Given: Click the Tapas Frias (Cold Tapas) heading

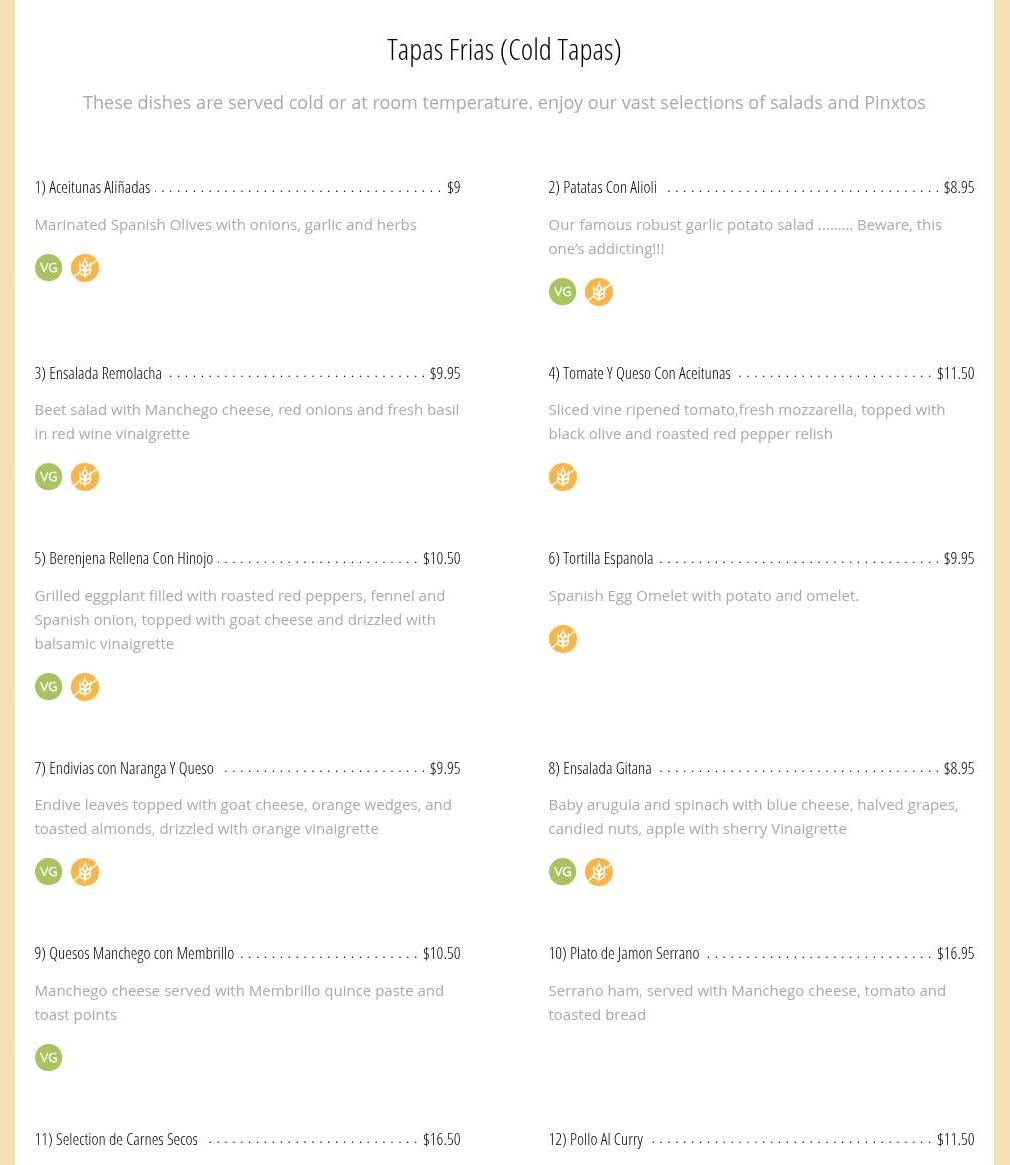Looking at the screenshot, I should (504, 50).
